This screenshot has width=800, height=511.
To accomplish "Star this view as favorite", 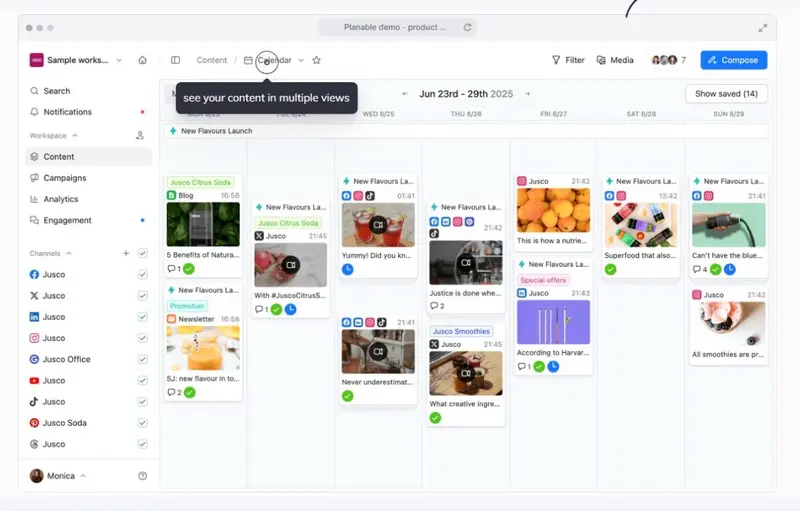I will pos(316,60).
